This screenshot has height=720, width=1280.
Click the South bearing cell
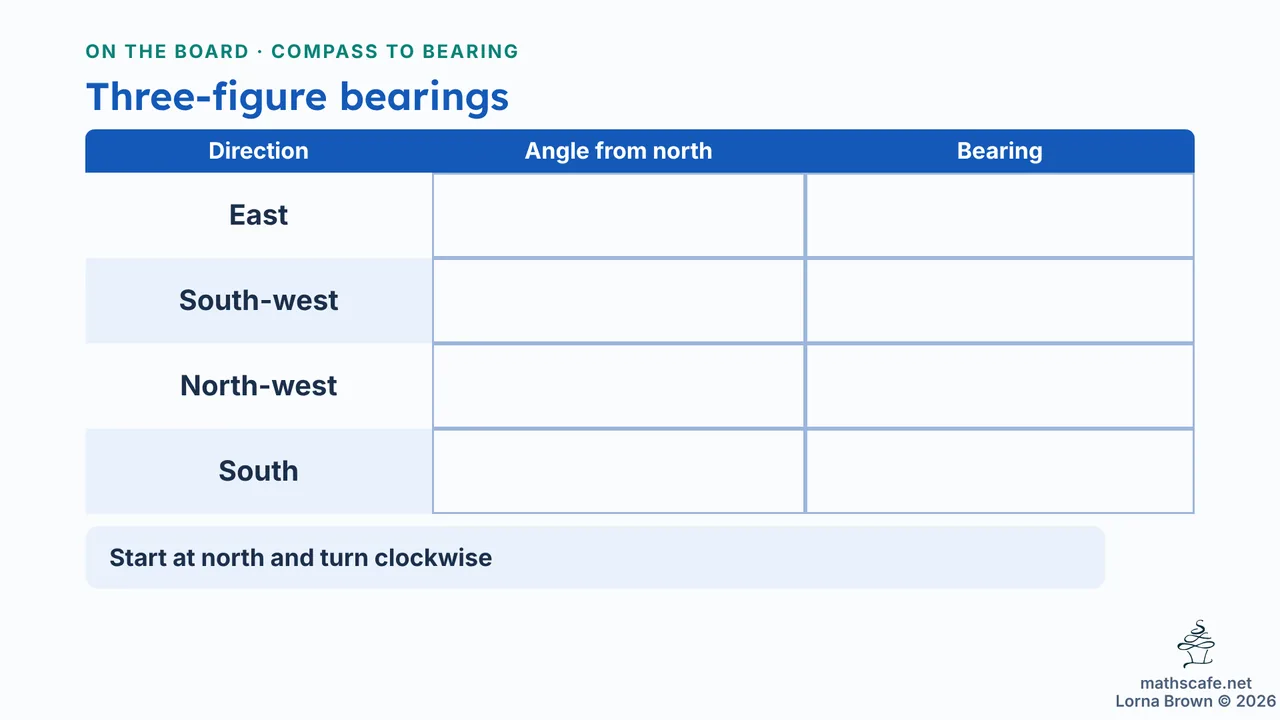(x=1000, y=471)
